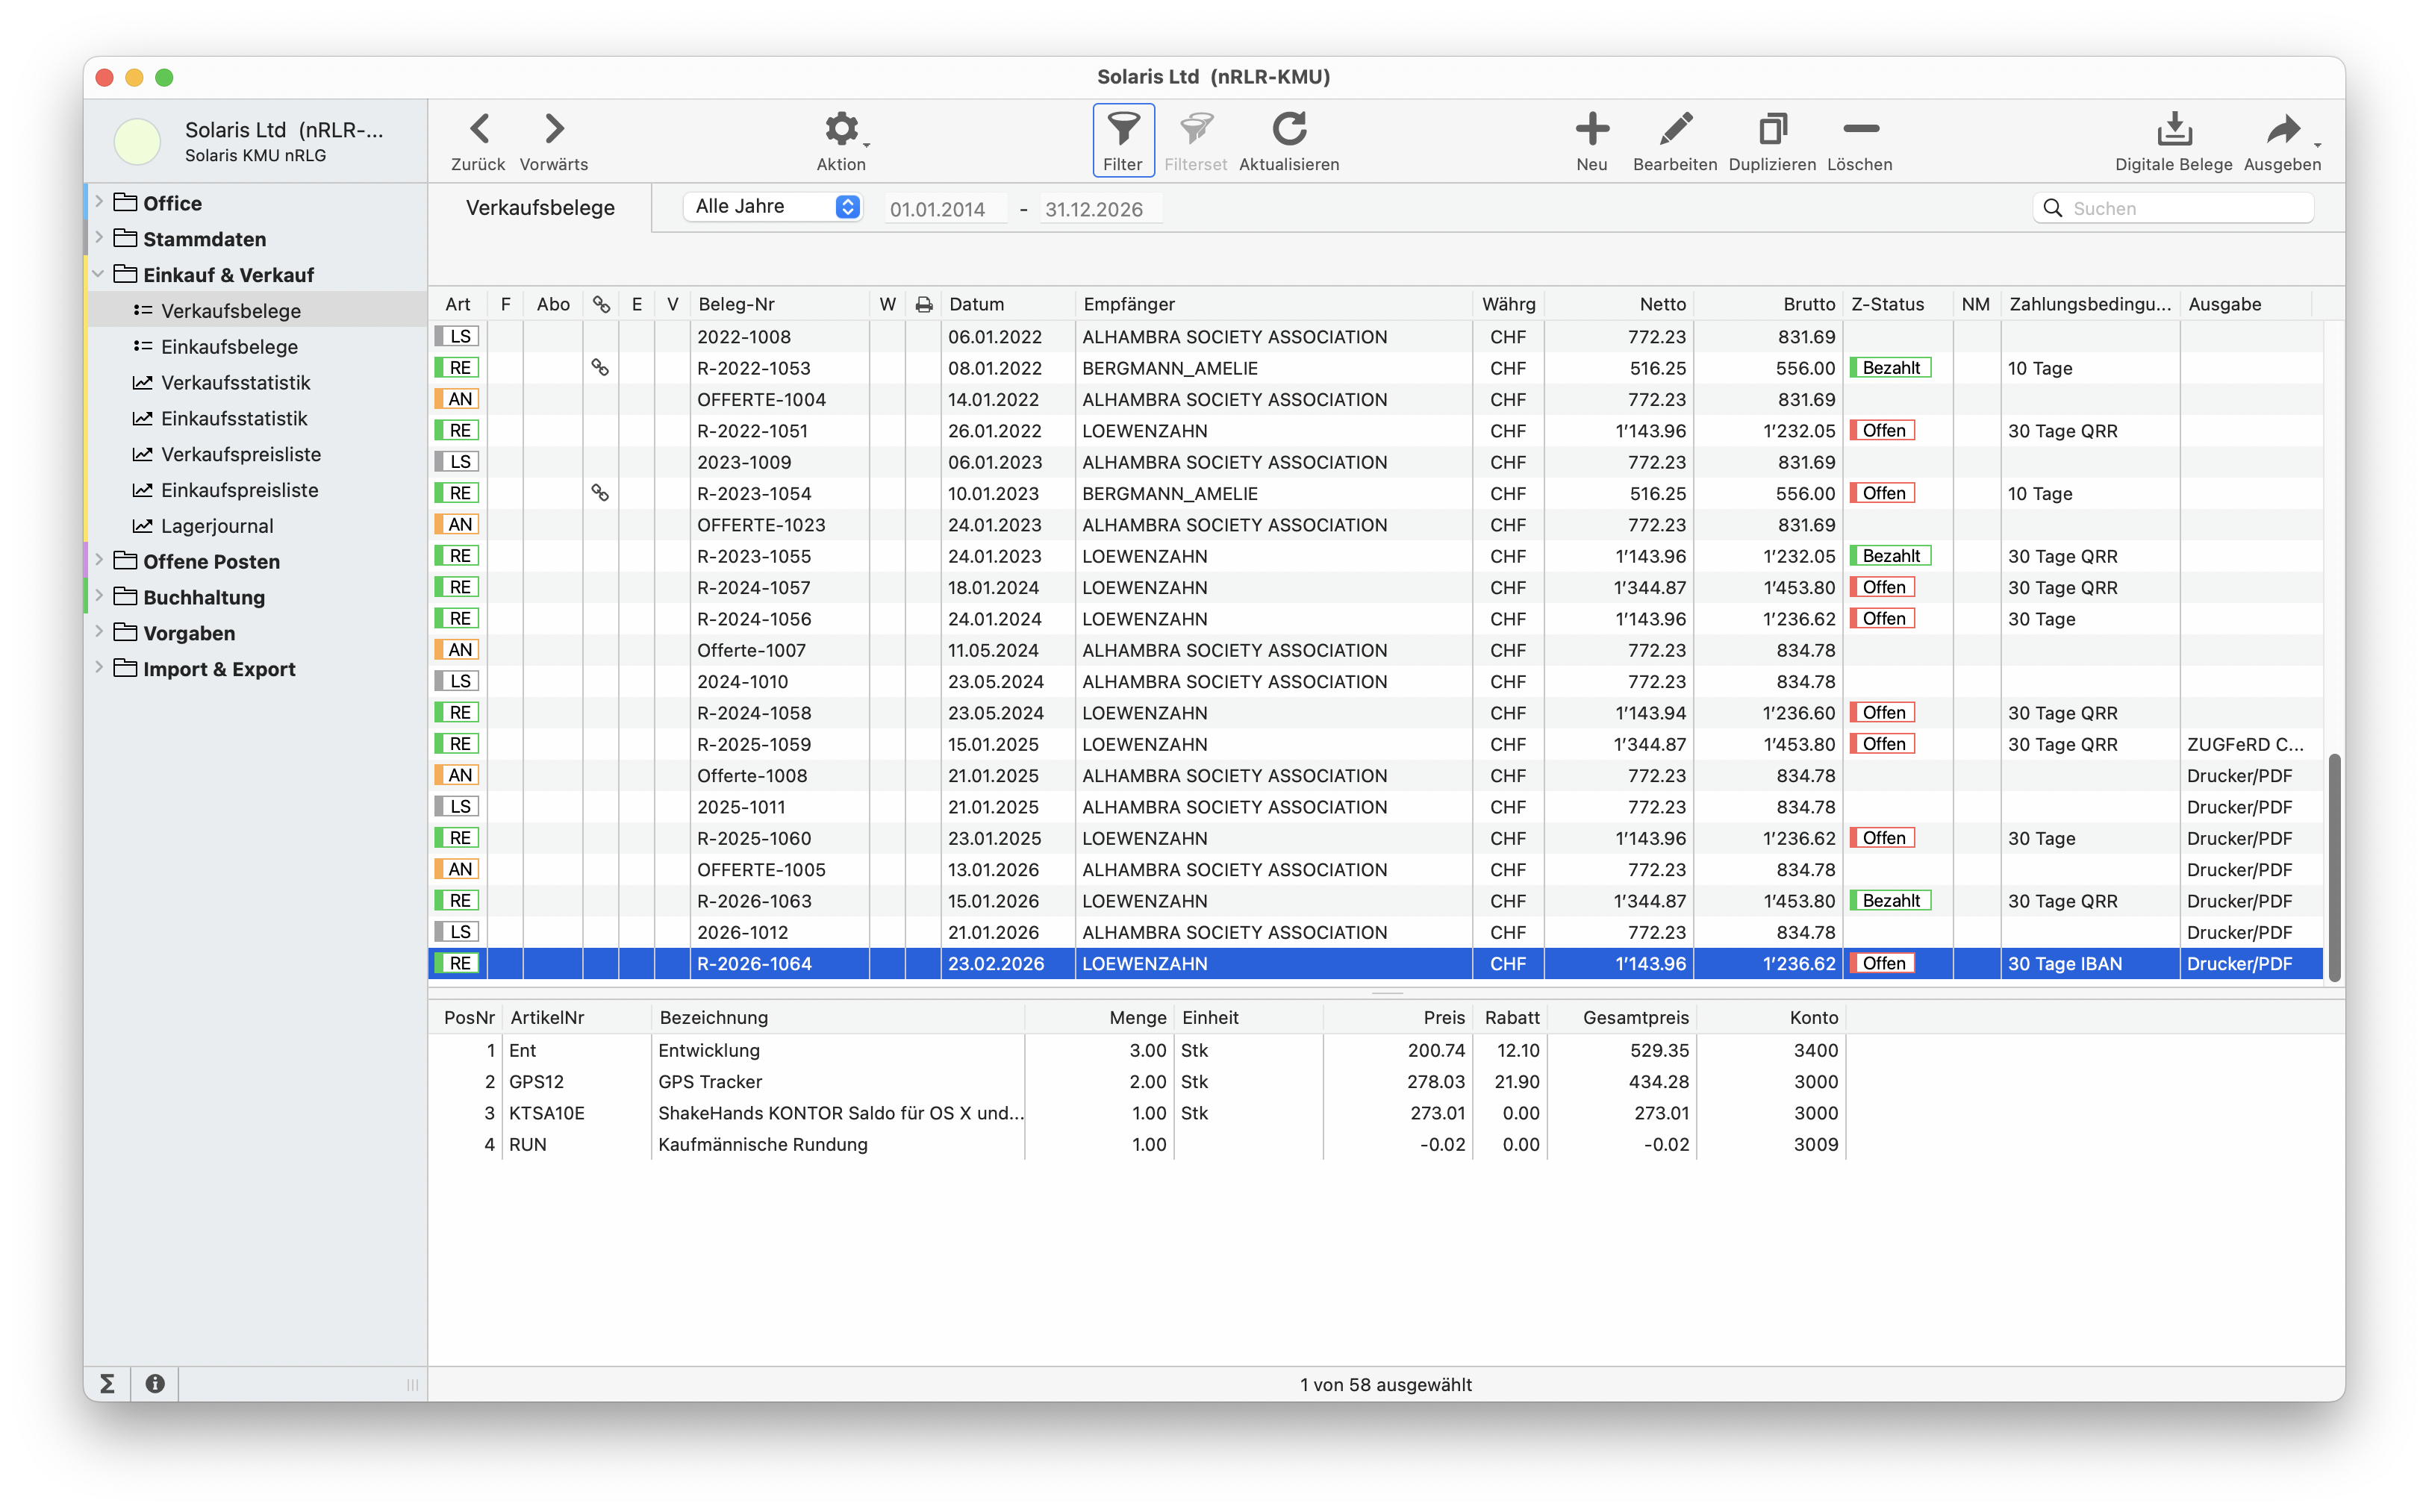Viewport: 2429px width, 1512px height.
Task: Open Verkaufsstatistik in sidebar
Action: click(x=235, y=383)
